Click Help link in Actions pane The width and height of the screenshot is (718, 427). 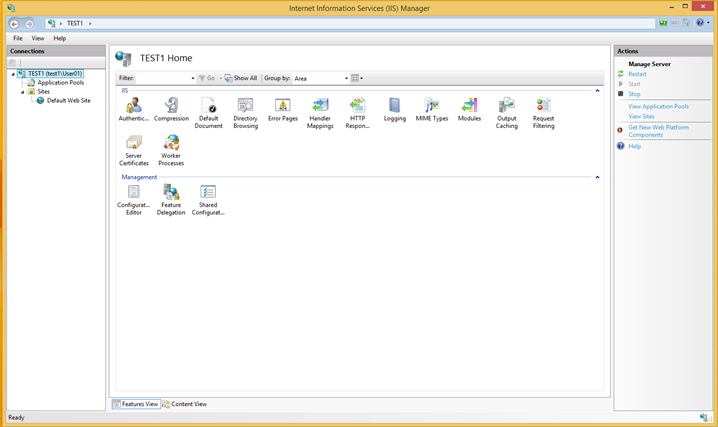[x=634, y=146]
